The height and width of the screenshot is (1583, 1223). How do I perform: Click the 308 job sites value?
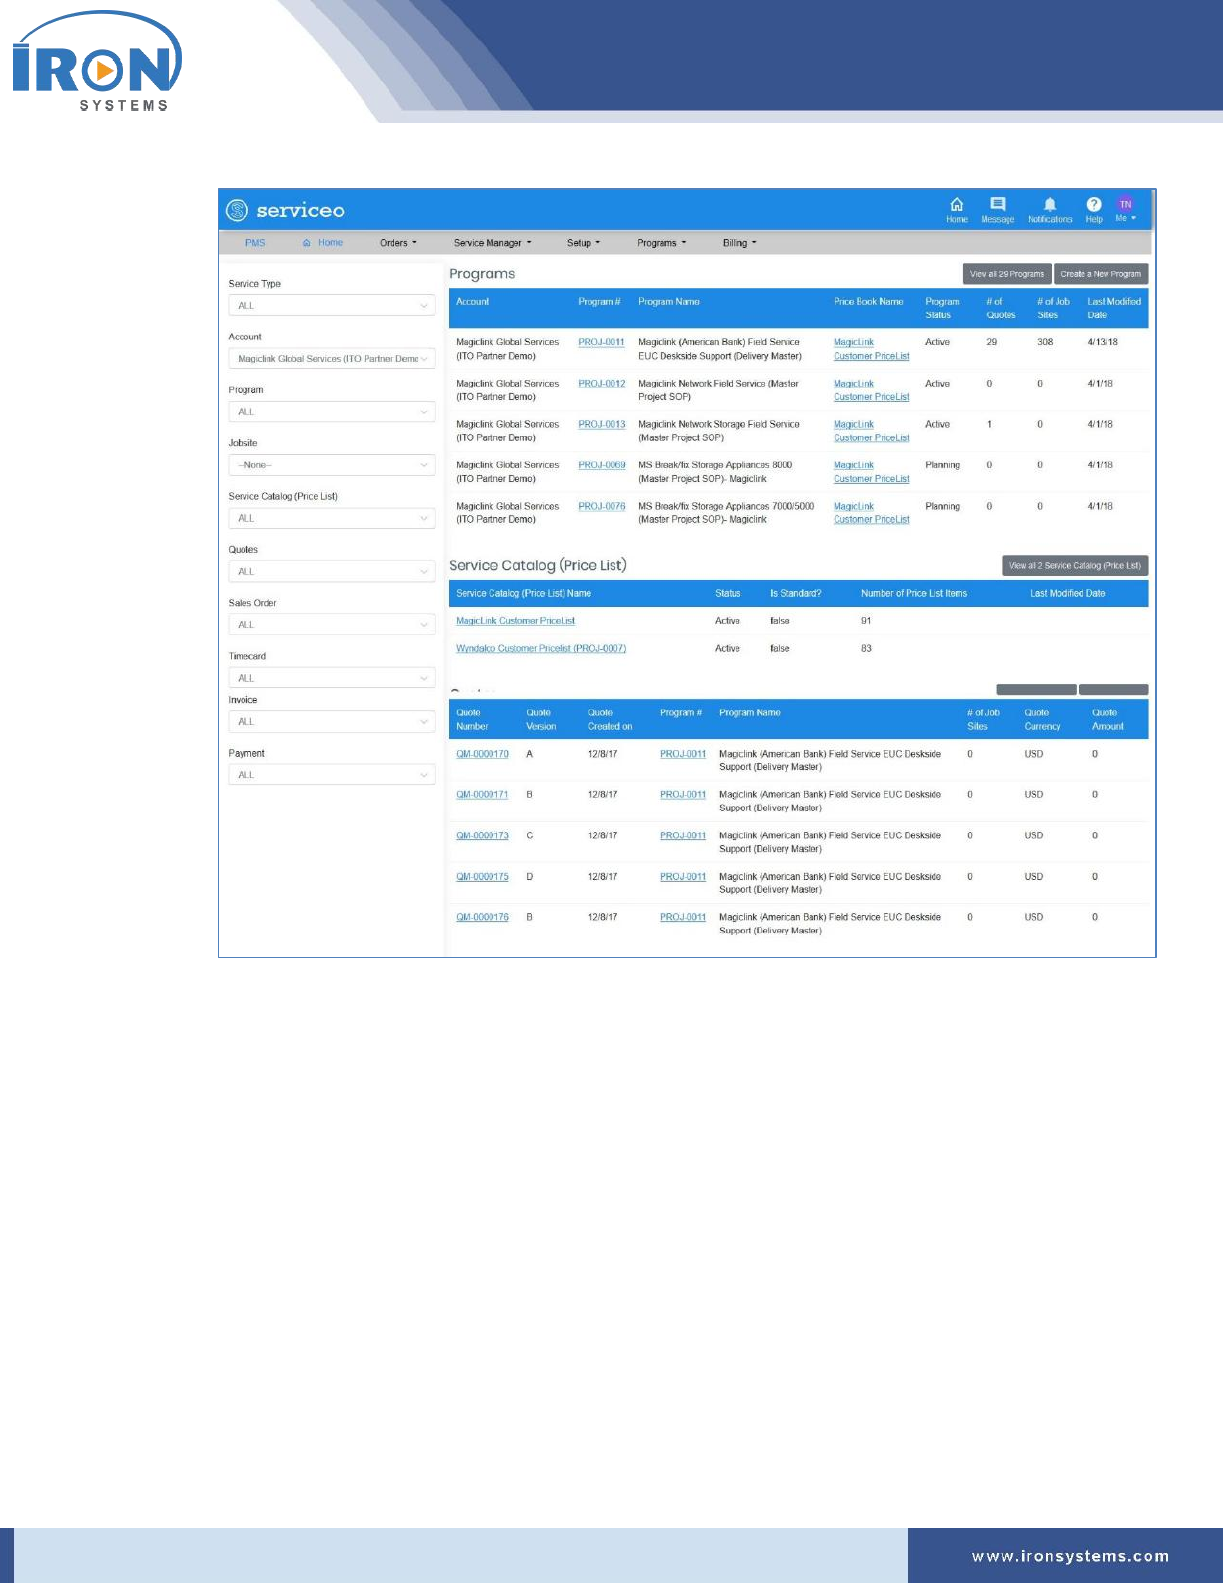(x=1045, y=342)
